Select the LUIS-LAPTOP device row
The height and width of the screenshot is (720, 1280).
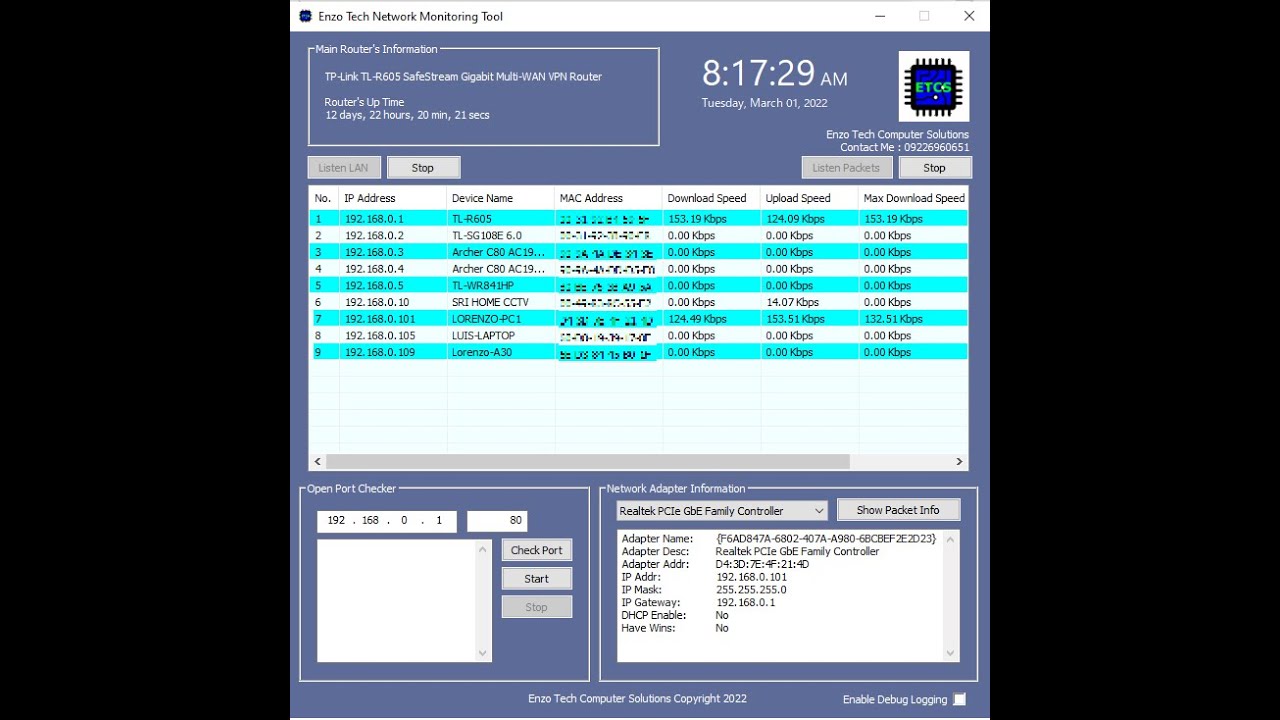tap(638, 336)
